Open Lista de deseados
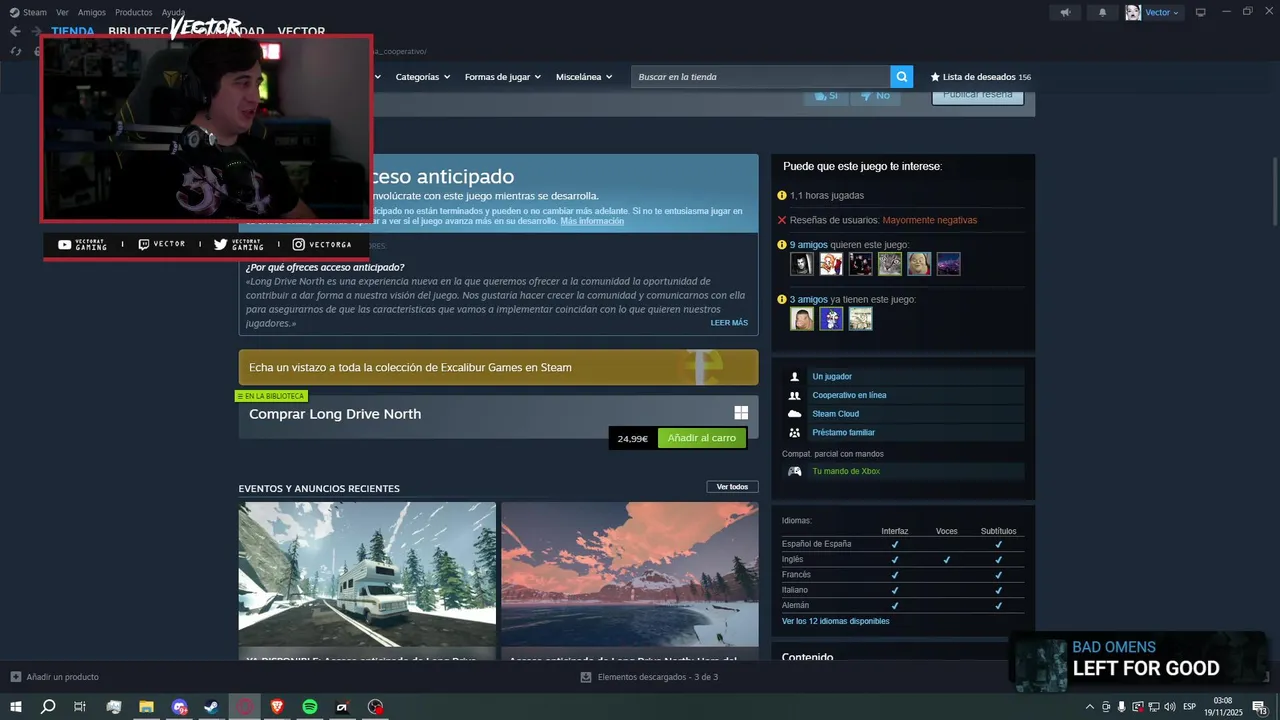This screenshot has width=1280, height=720. click(x=980, y=77)
